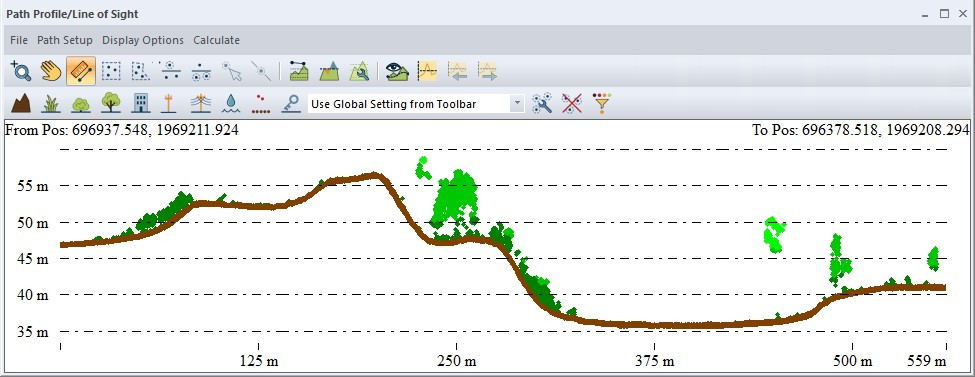
Task: Click the water drop class icon
Action: coord(231,103)
